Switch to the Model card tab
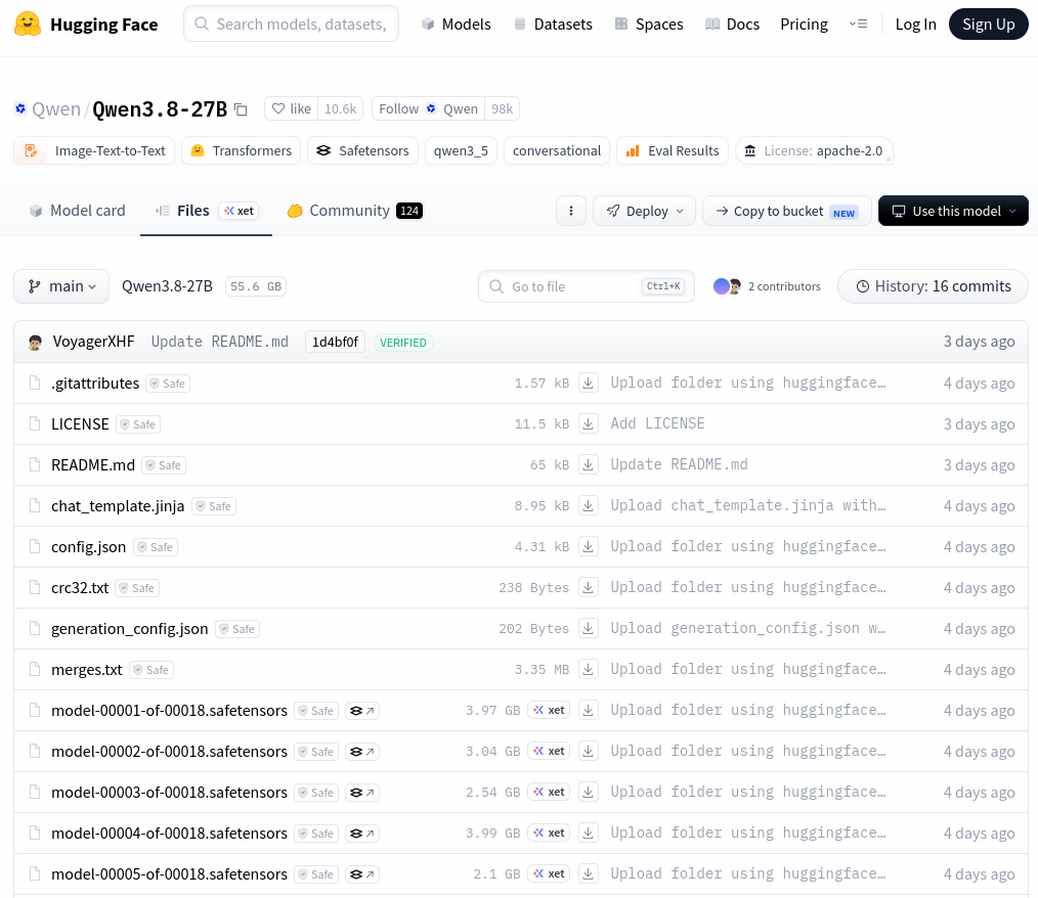The image size is (1038, 898). click(x=77, y=210)
